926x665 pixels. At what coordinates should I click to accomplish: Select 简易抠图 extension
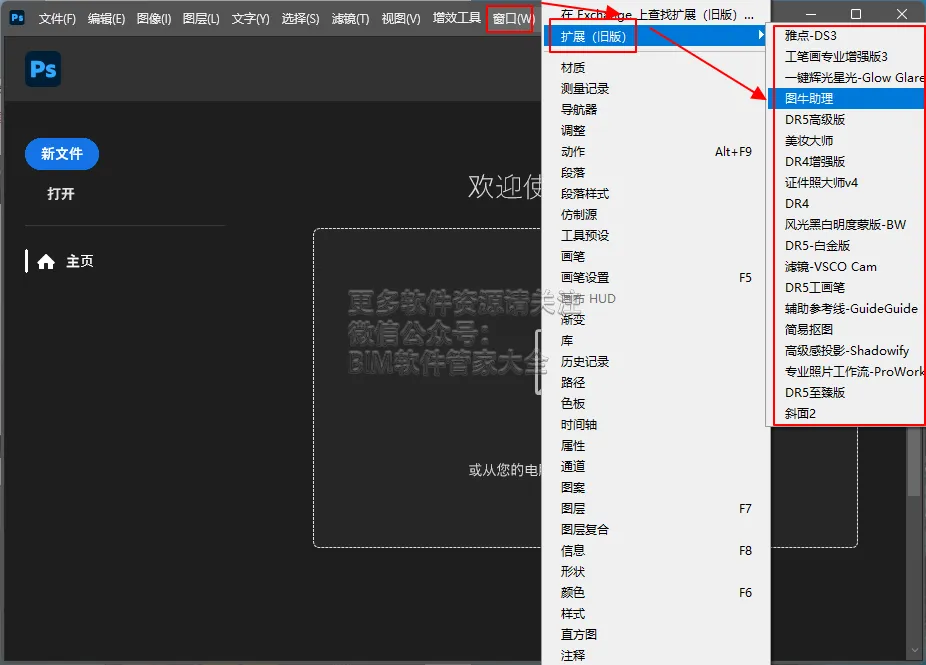tap(847, 330)
